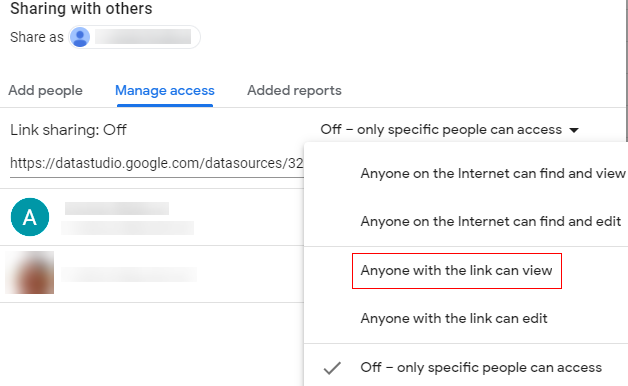
Task: Click the Share as account avatar icon
Action: 80,37
